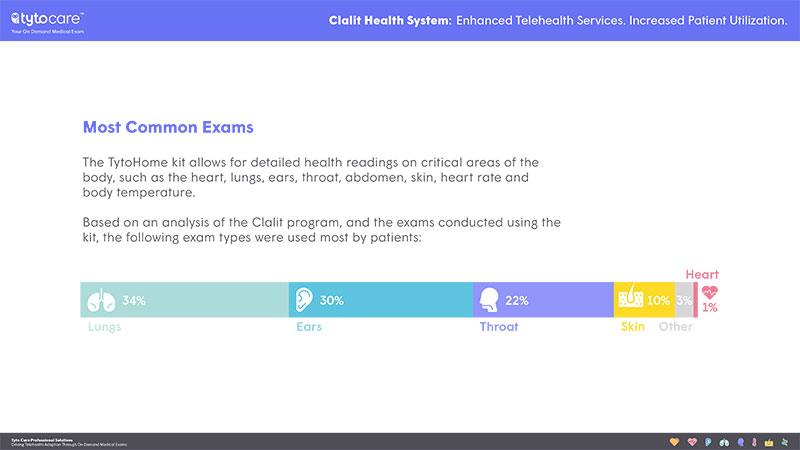Click the Heart label above the bar
The image size is (800, 450).
[702, 274]
